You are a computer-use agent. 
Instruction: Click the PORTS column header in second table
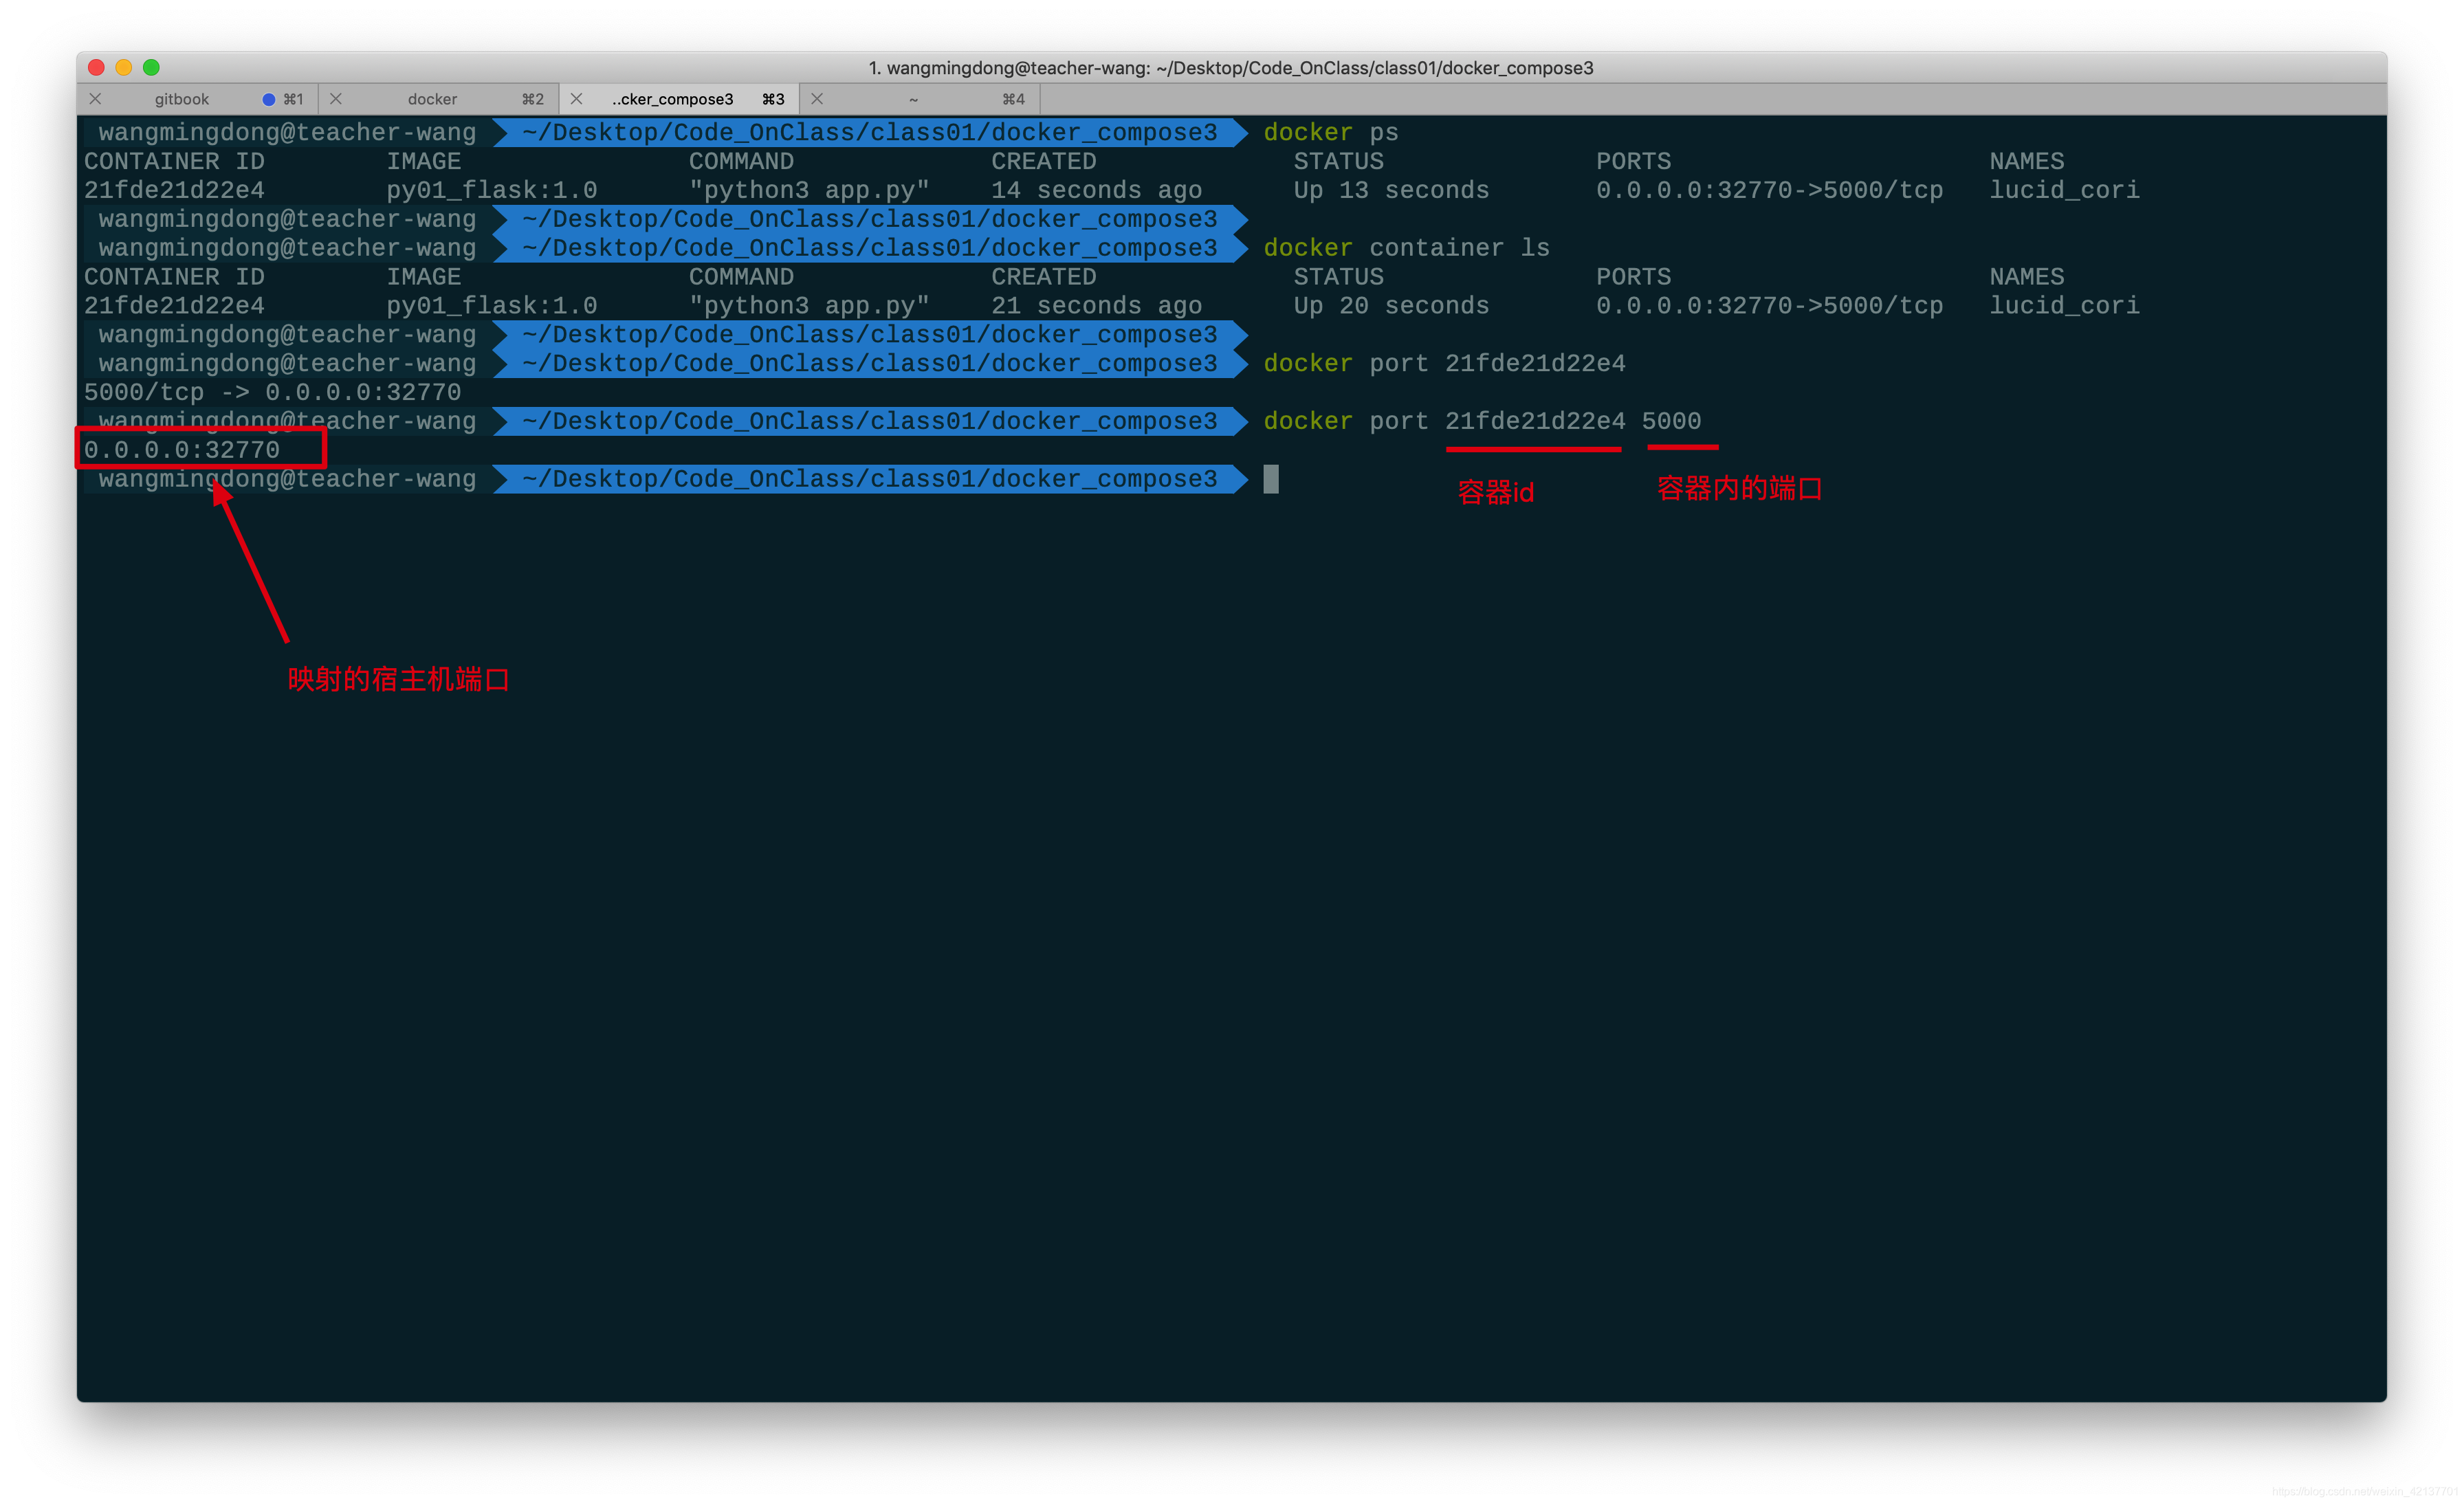1633,276
